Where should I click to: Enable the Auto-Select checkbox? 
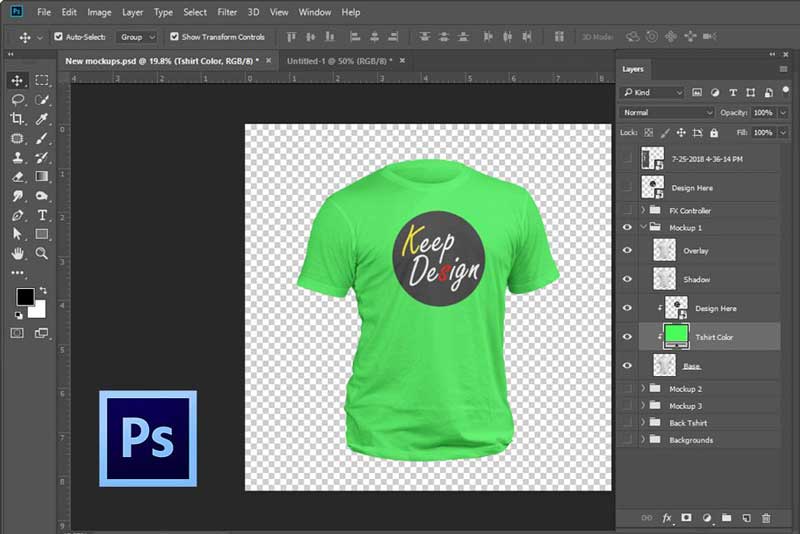coord(58,37)
